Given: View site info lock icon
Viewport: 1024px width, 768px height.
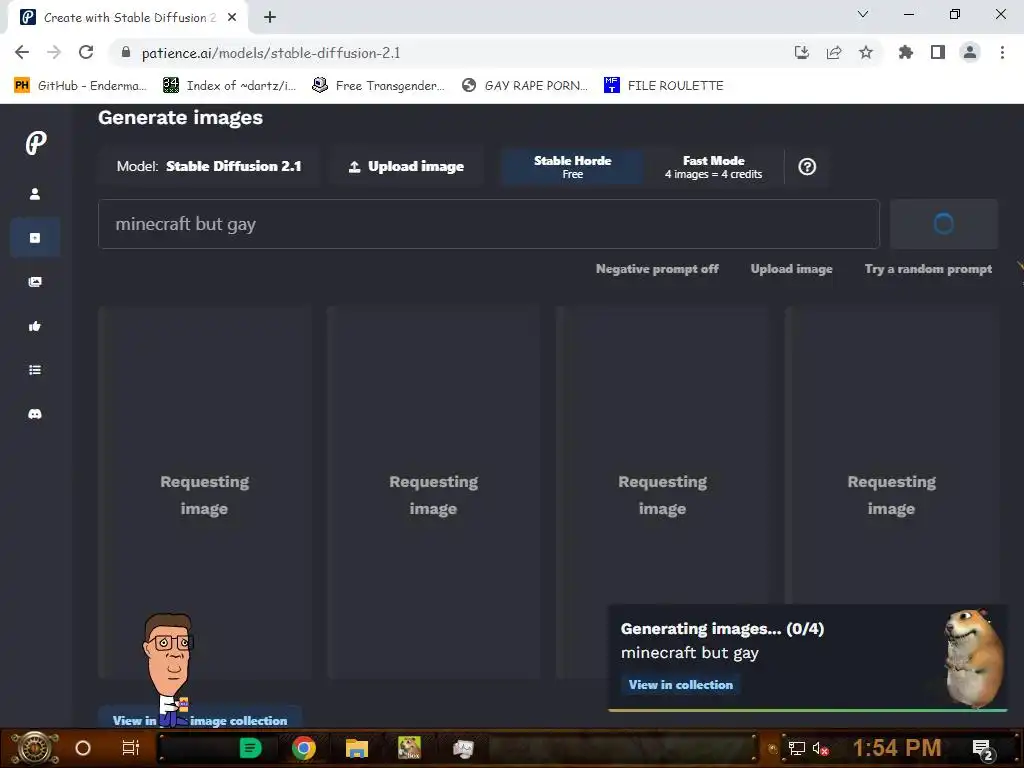Looking at the screenshot, I should click(x=126, y=52).
